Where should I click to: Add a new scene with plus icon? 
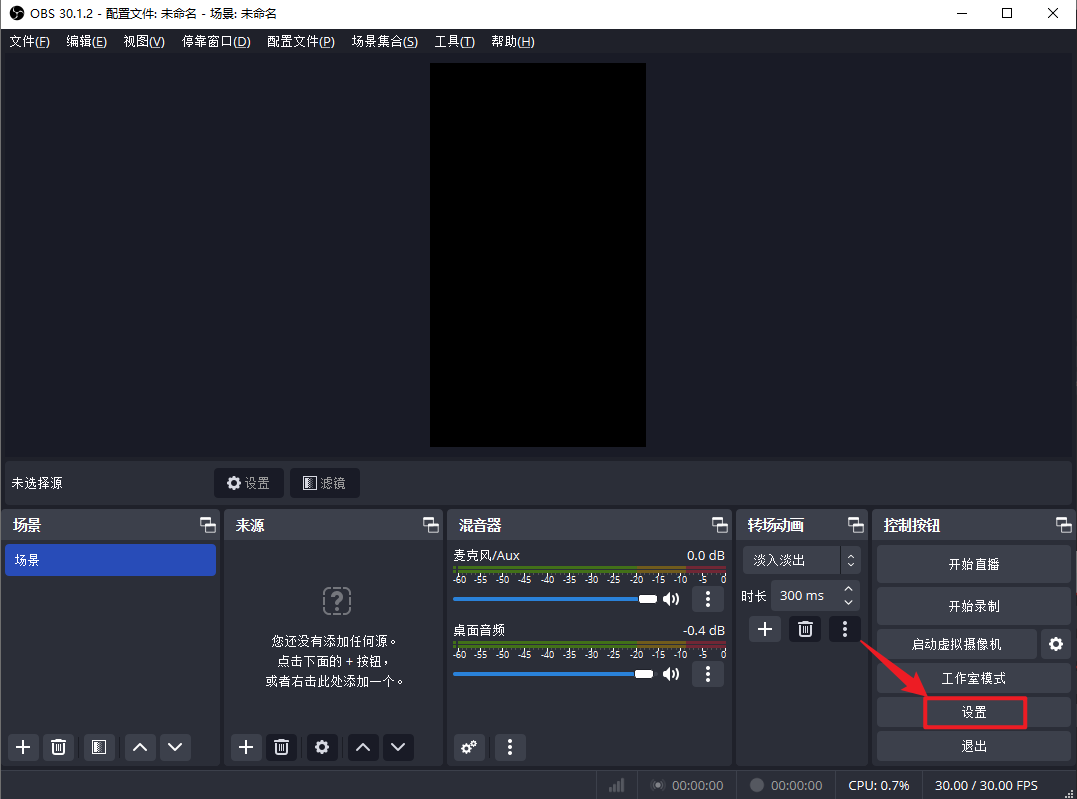pyautogui.click(x=23, y=747)
